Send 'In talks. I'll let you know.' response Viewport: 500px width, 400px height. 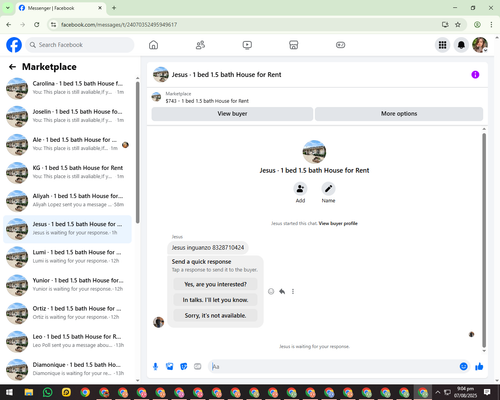pos(215,300)
